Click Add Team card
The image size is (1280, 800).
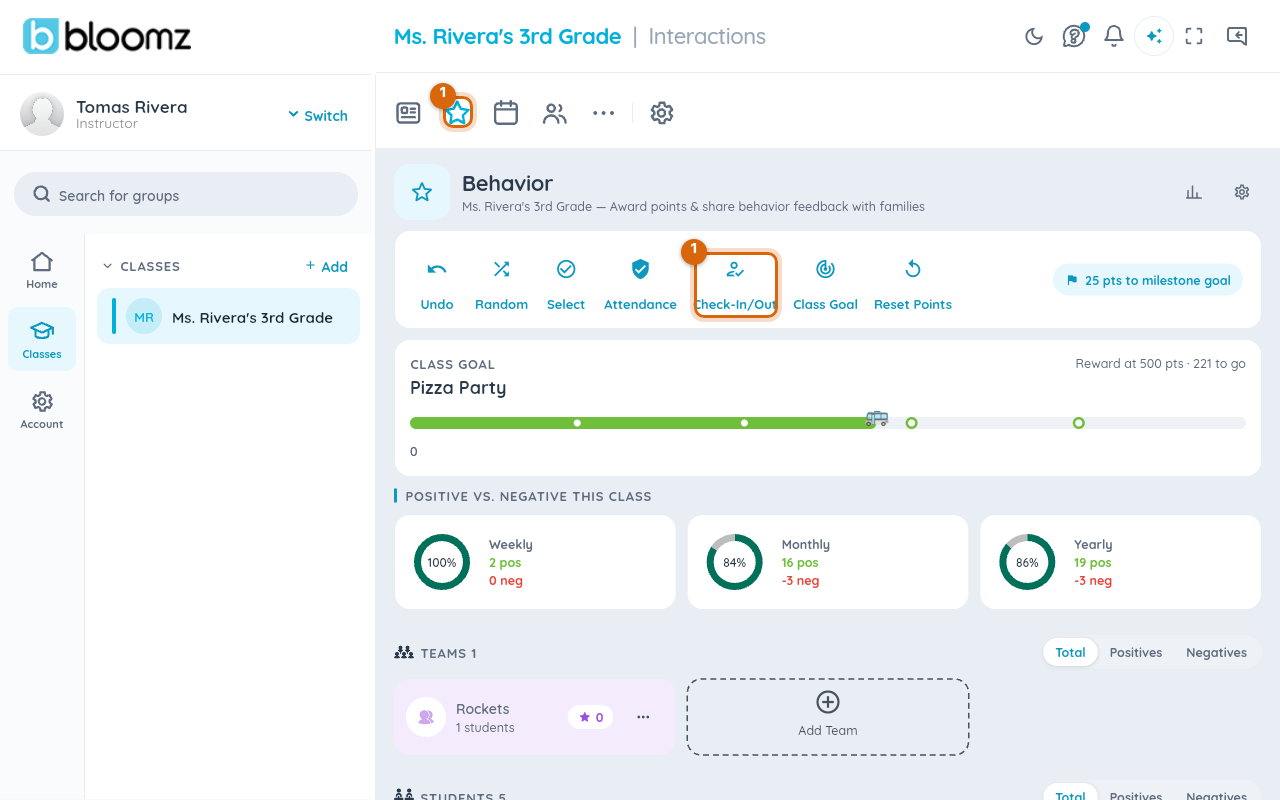tap(828, 717)
